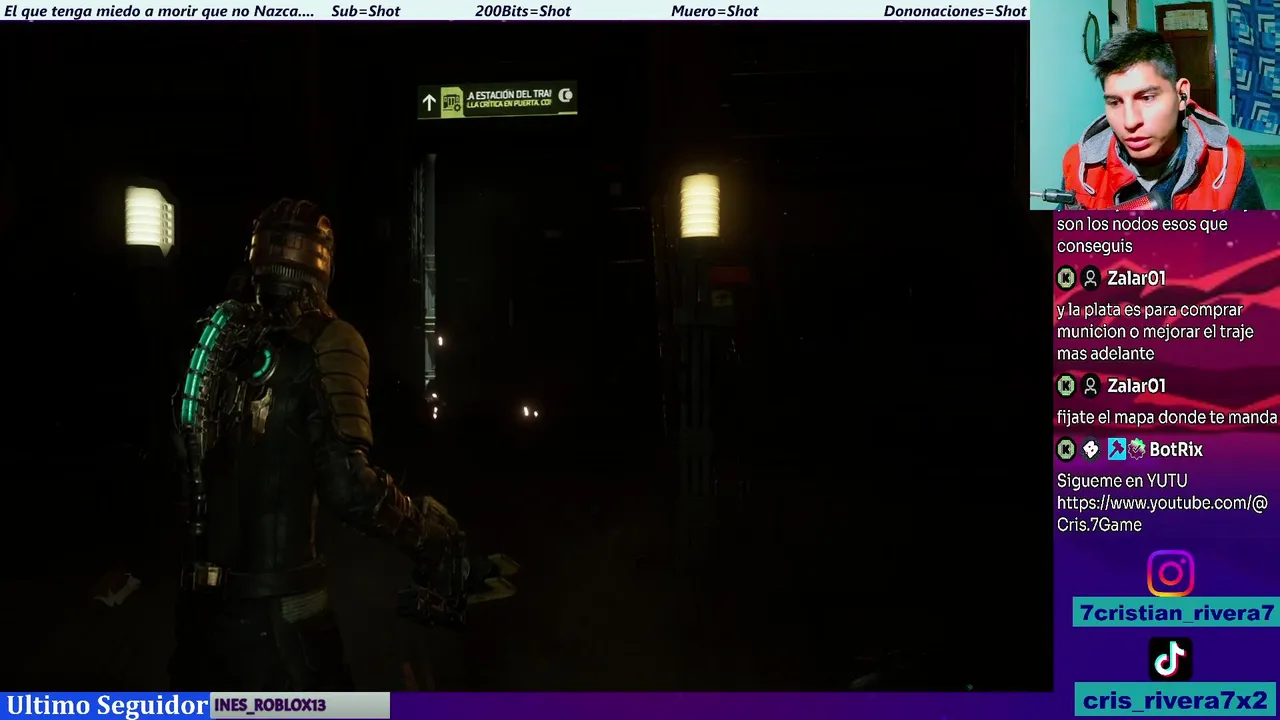Click chat message 'fijate el mapa donde te manda'
The image size is (1280, 720).
pos(1167,417)
